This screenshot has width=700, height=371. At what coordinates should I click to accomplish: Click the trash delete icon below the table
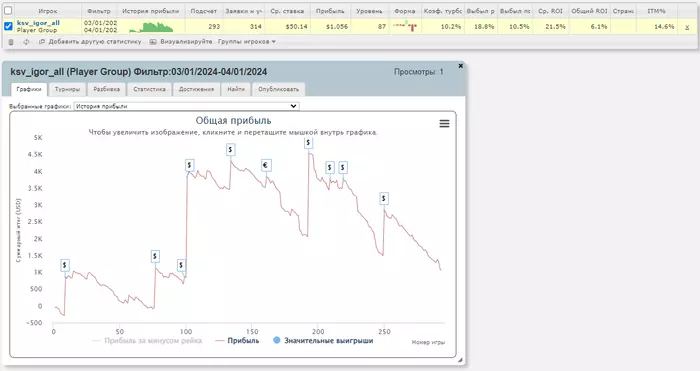(x=11, y=42)
